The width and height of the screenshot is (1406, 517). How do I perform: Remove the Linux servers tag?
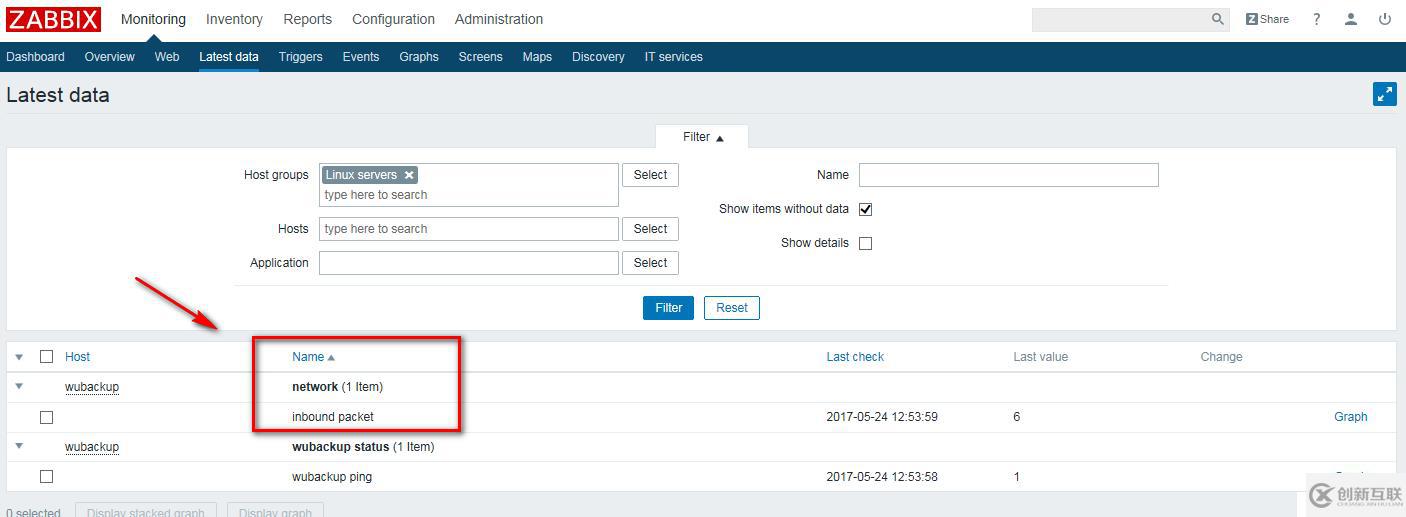point(409,175)
